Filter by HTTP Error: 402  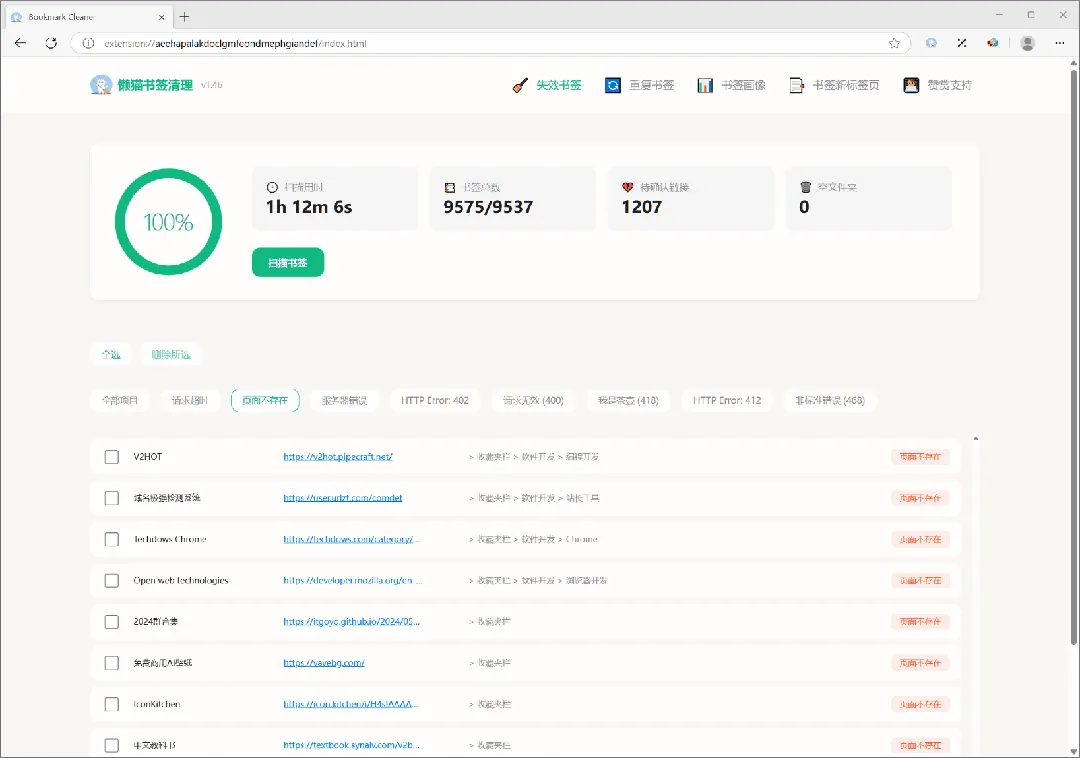tap(435, 400)
